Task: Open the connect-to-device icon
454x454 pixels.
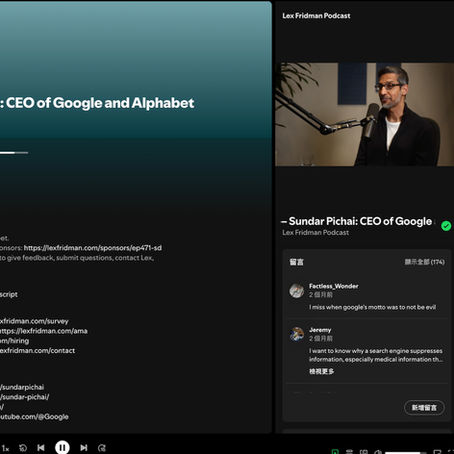Action: (x=364, y=452)
